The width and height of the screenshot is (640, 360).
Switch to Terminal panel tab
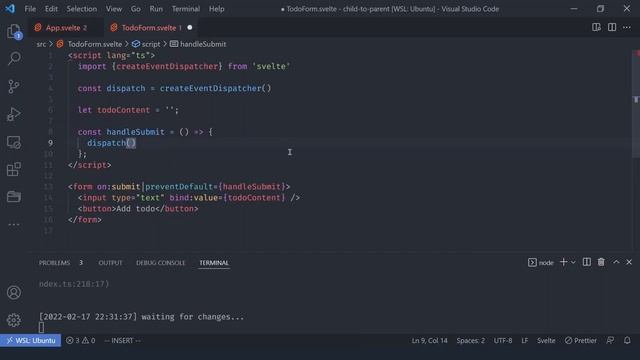click(x=214, y=263)
